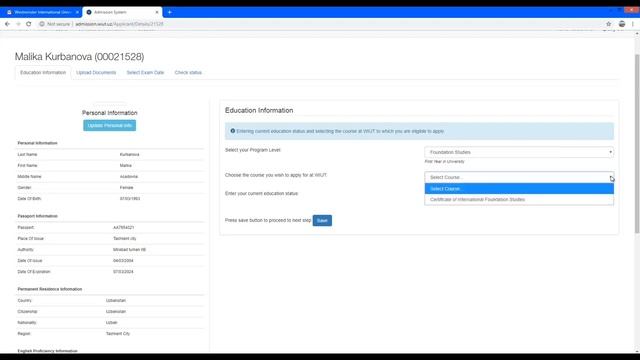The height and width of the screenshot is (360, 640).
Task: Open the Check status tab
Action: [188, 73]
